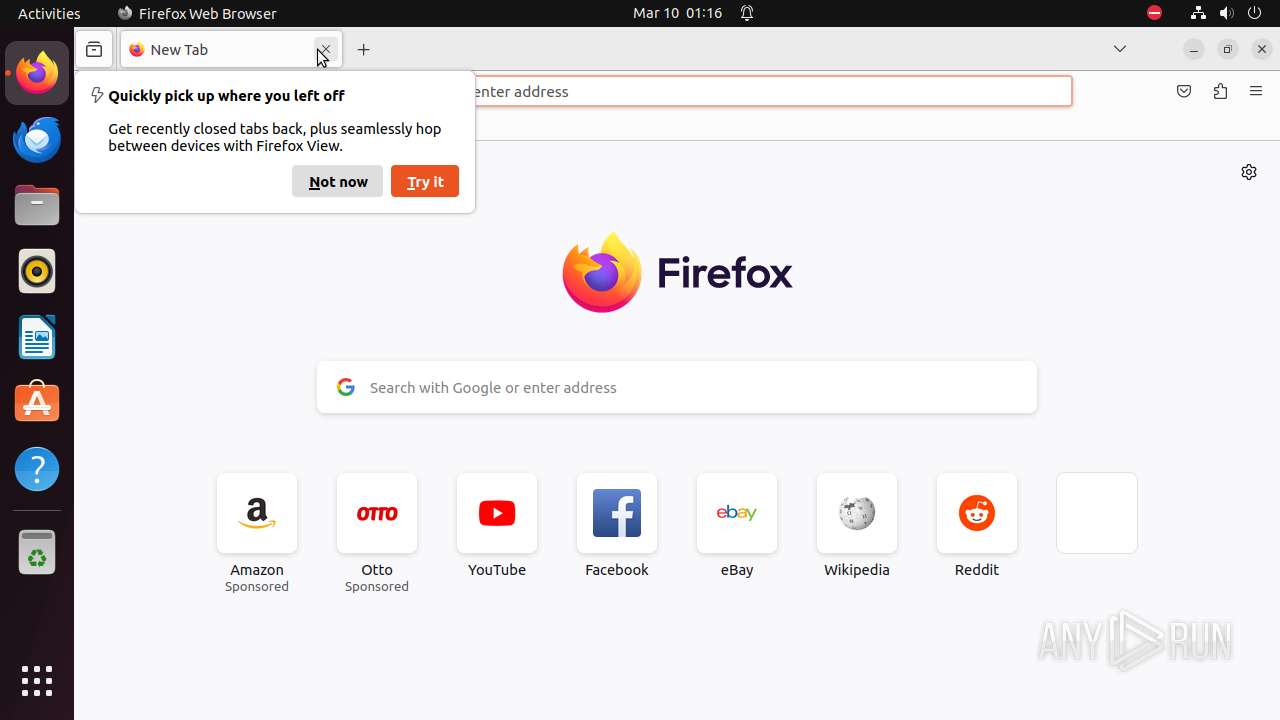Viewport: 1280px width, 720px height.
Task: Open Firefox Web Browser app menu
Action: [197, 13]
